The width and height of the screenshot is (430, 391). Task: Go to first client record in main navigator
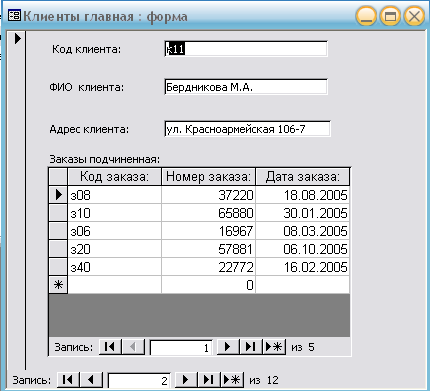point(68,380)
